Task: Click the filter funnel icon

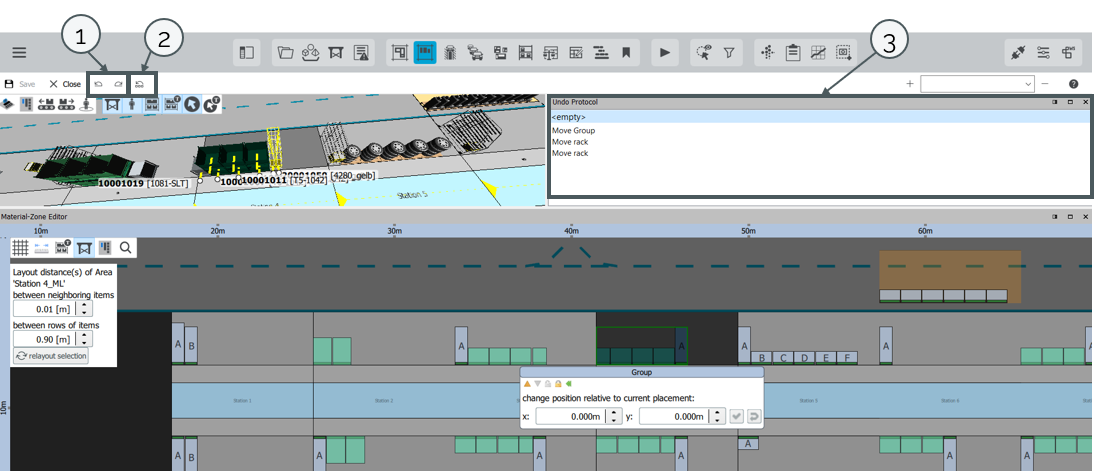Action: coord(729,53)
